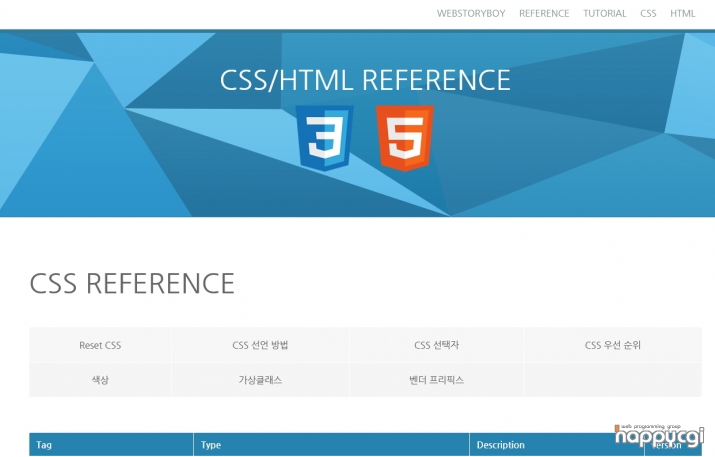Open the 벤더 프리픽스 link
Screen dimensions: 715x457
coord(436,380)
